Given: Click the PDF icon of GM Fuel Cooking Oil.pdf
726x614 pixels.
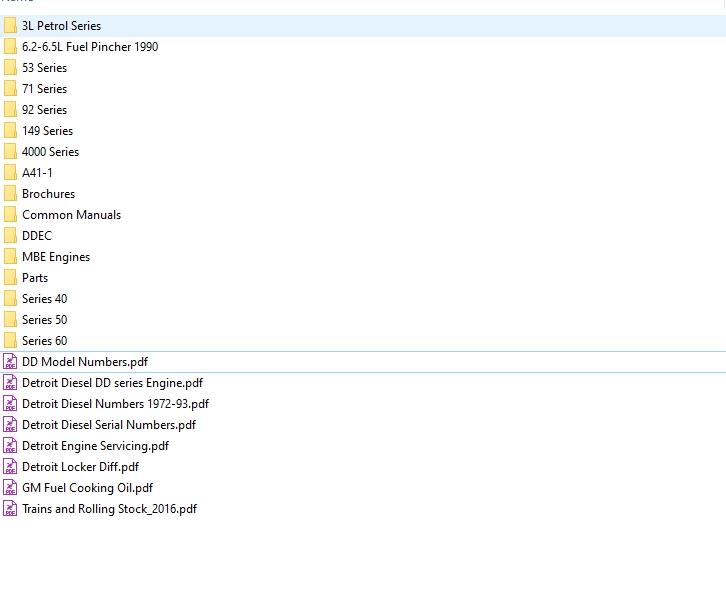Looking at the screenshot, I should (x=10, y=488).
